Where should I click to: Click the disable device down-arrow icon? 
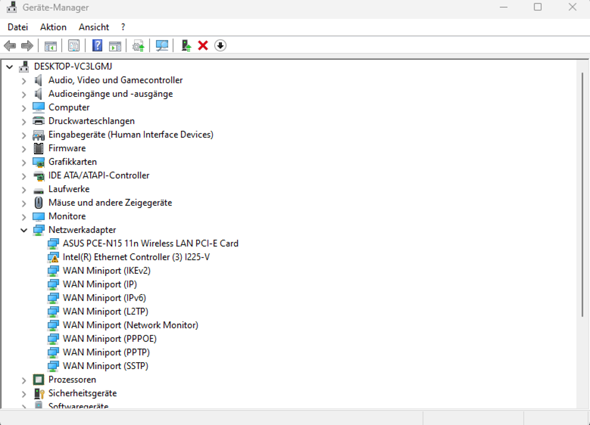(x=220, y=46)
